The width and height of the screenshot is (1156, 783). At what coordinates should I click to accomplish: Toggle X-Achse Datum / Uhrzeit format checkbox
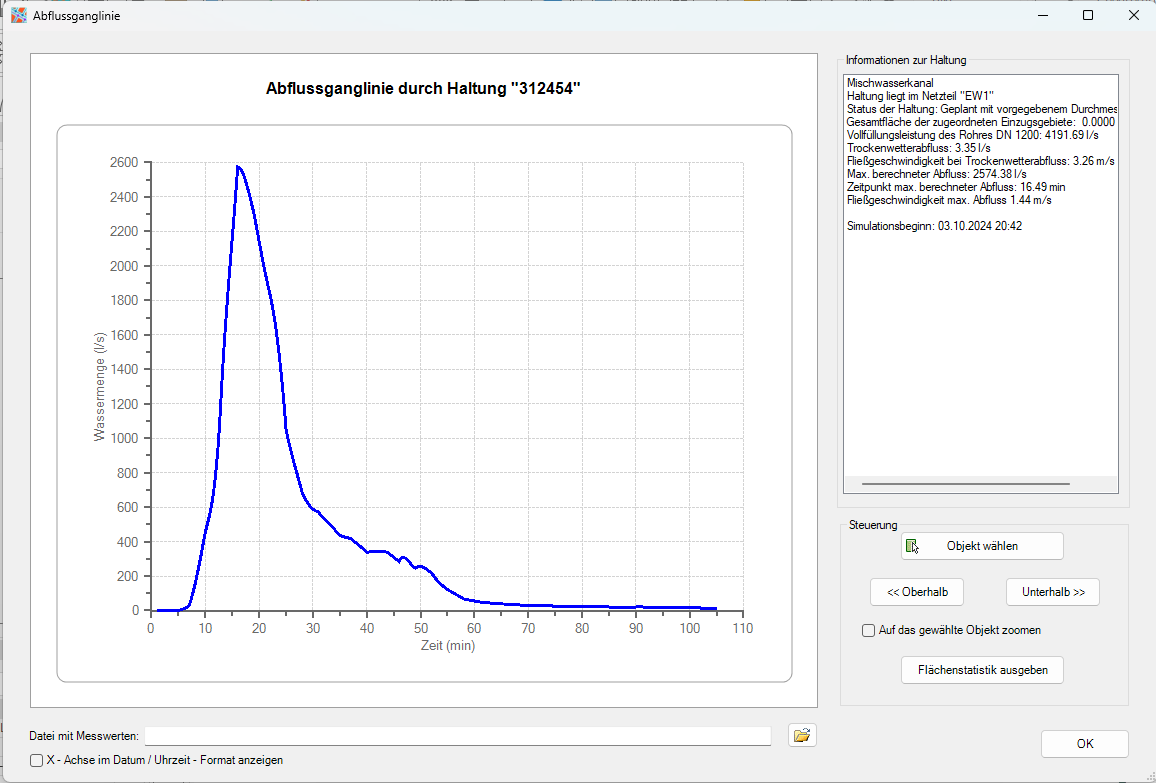point(37,760)
